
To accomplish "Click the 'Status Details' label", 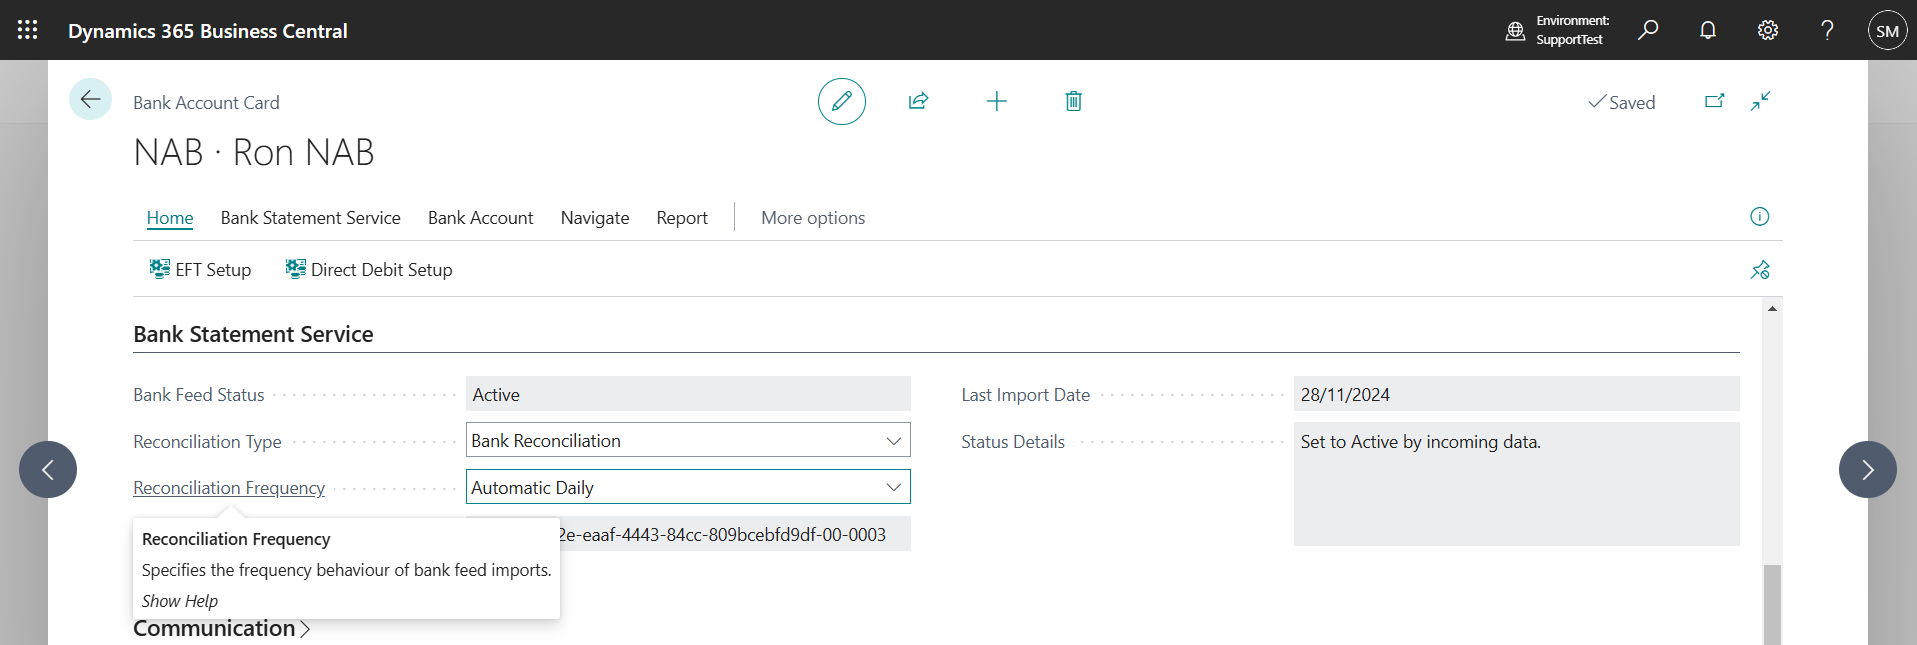I will pos(1013,442).
